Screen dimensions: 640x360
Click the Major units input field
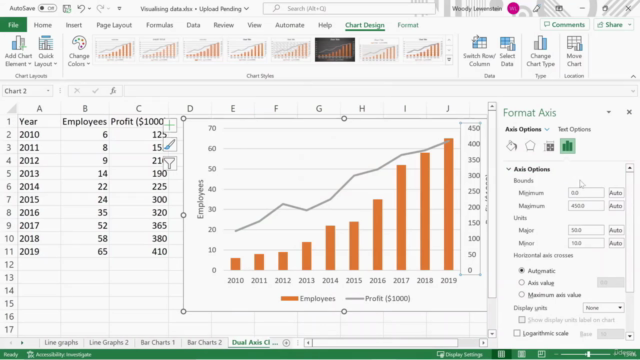pos(586,230)
